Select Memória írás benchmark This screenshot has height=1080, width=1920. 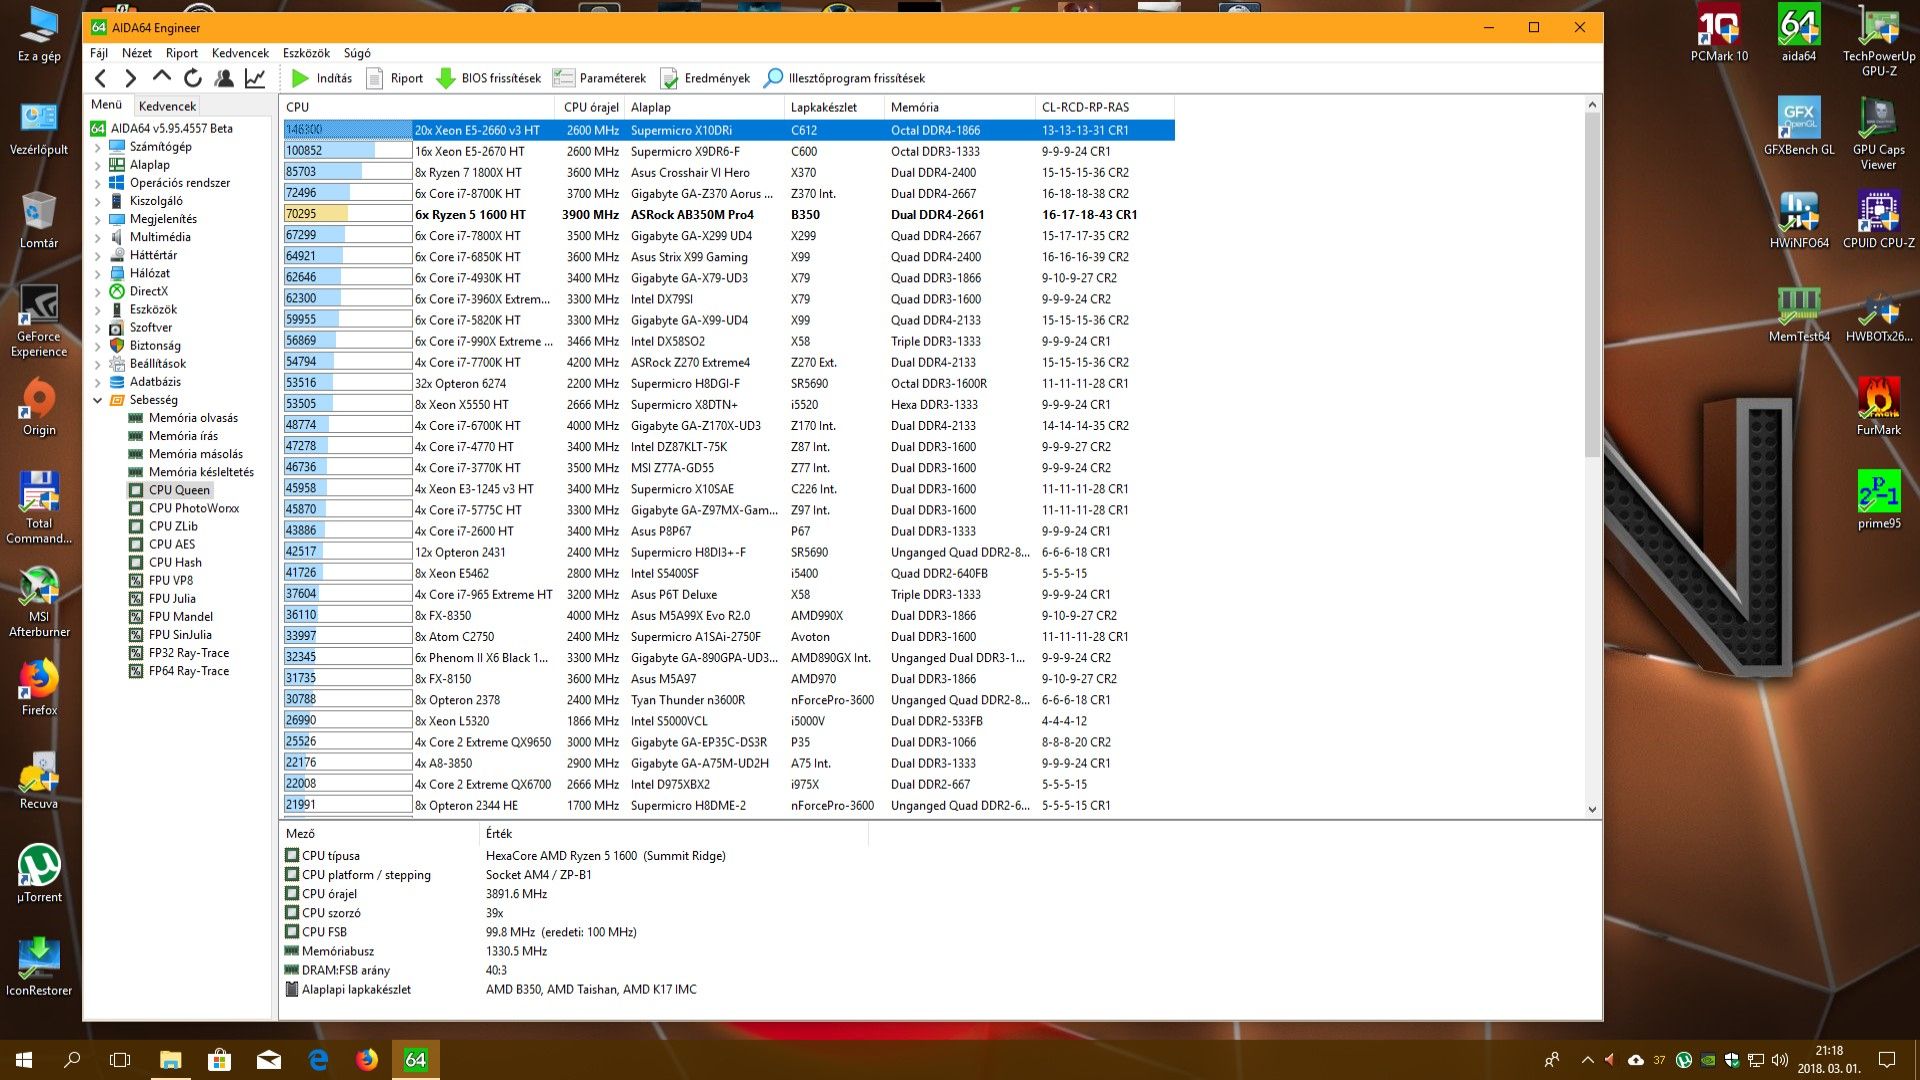click(183, 436)
